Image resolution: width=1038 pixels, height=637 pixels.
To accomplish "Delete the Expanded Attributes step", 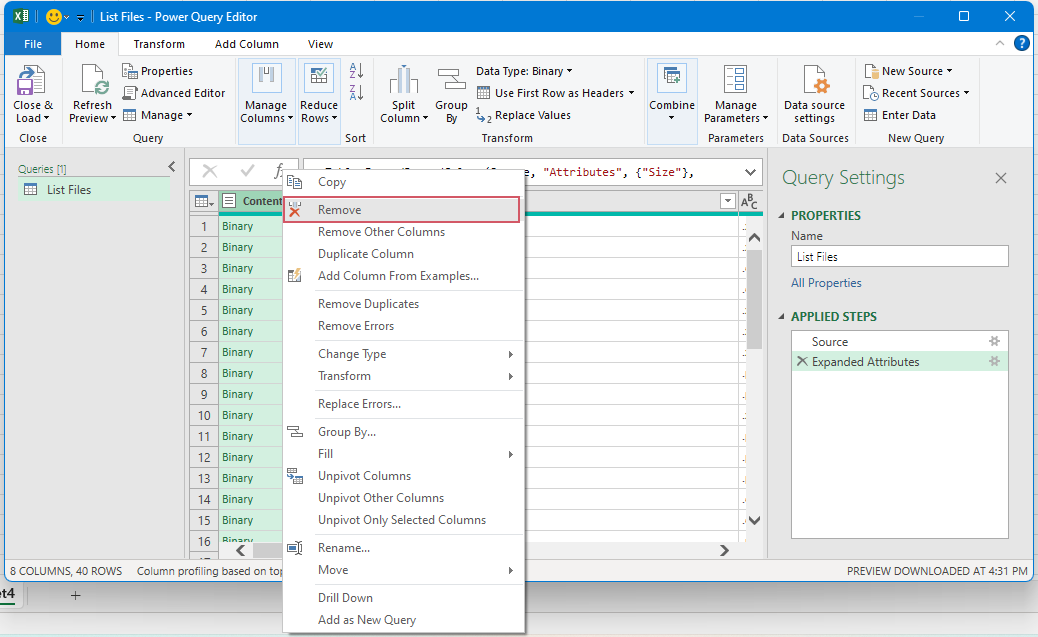I will (802, 362).
